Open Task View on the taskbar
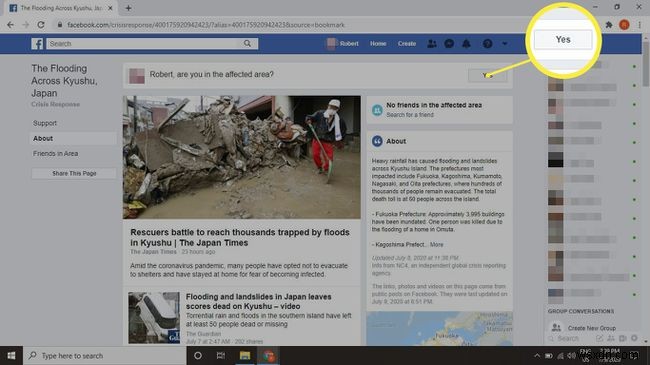650x365 pixels. [x=221, y=356]
